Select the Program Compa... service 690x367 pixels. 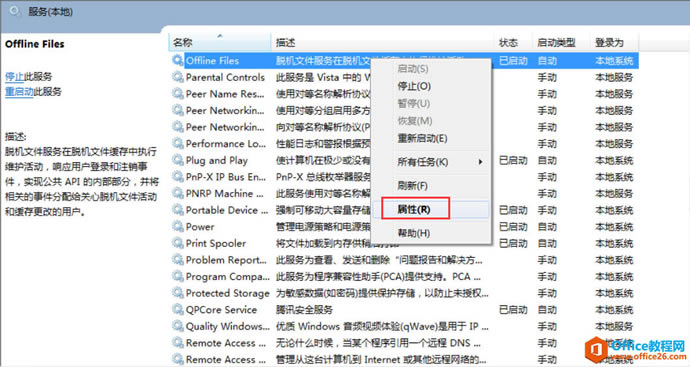click(228, 276)
